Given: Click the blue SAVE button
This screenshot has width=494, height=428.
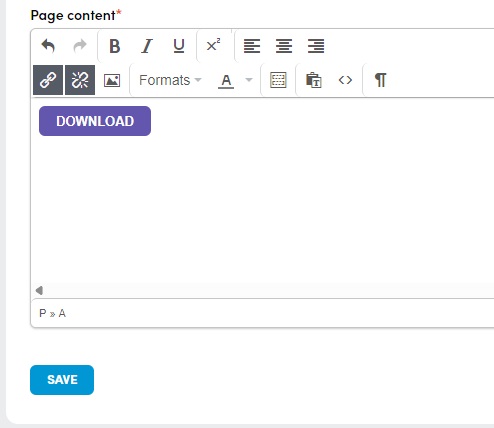Looking at the screenshot, I should point(62,380).
